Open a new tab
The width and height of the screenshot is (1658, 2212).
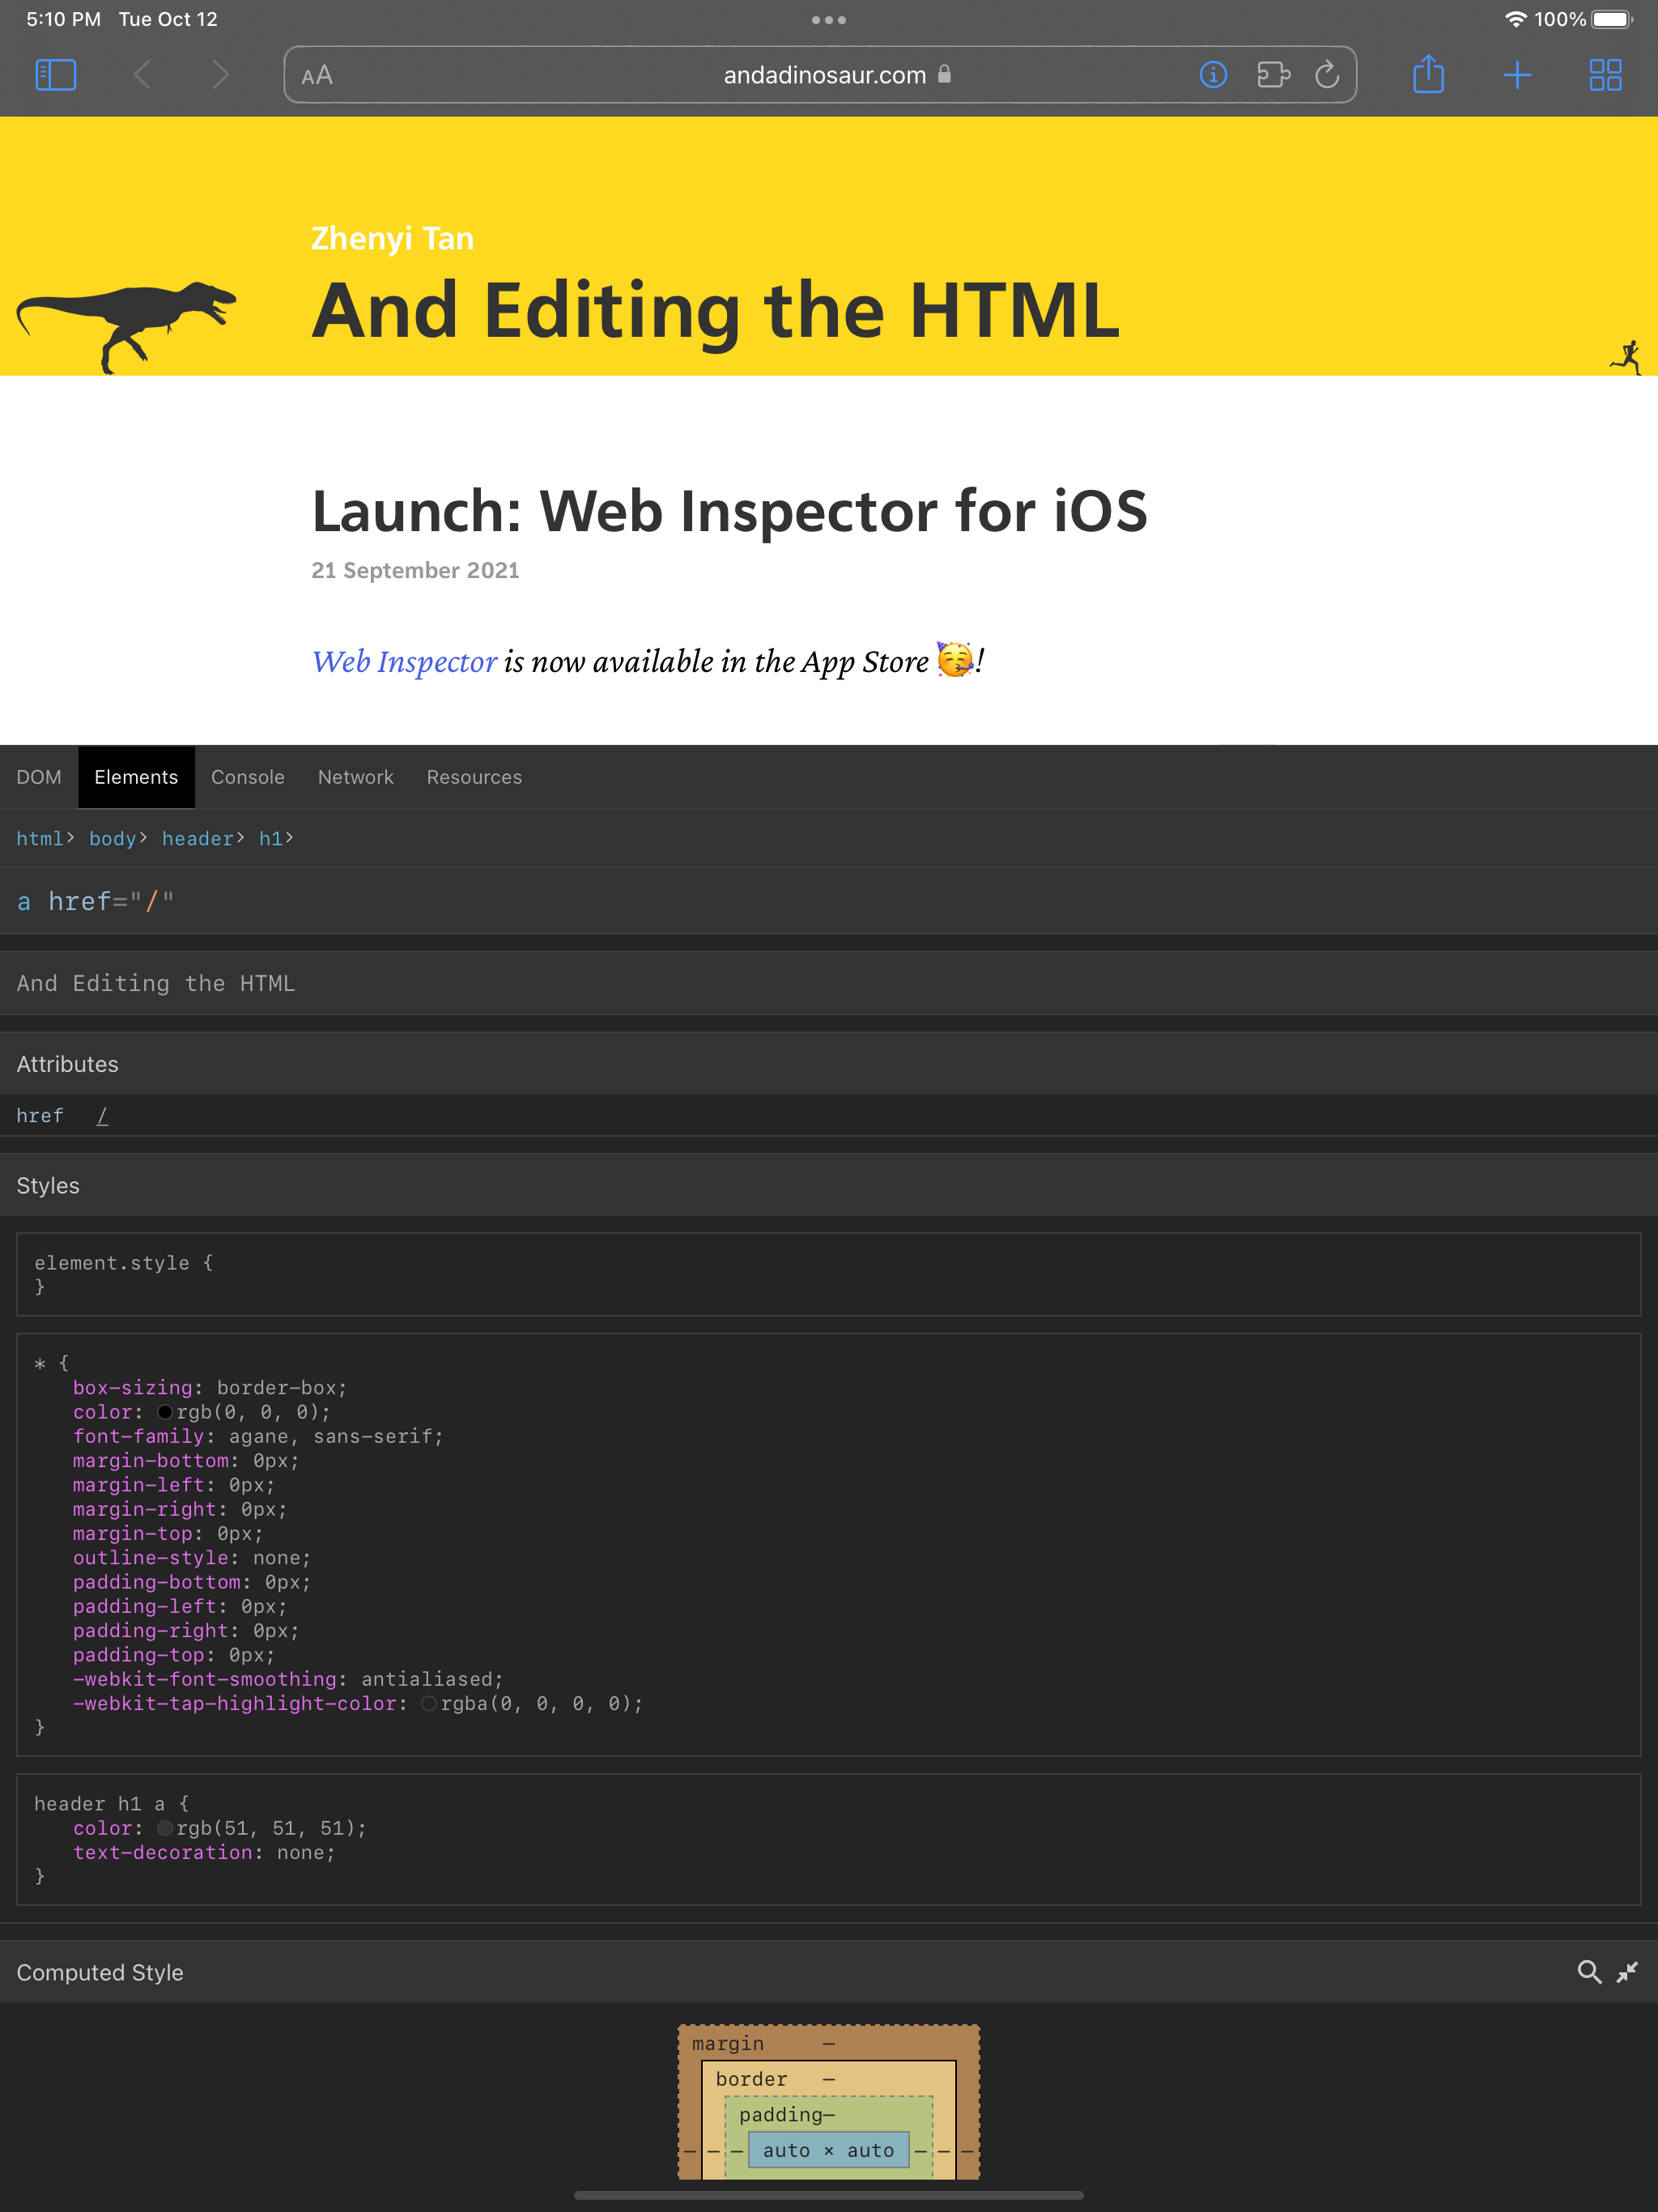pos(1518,74)
